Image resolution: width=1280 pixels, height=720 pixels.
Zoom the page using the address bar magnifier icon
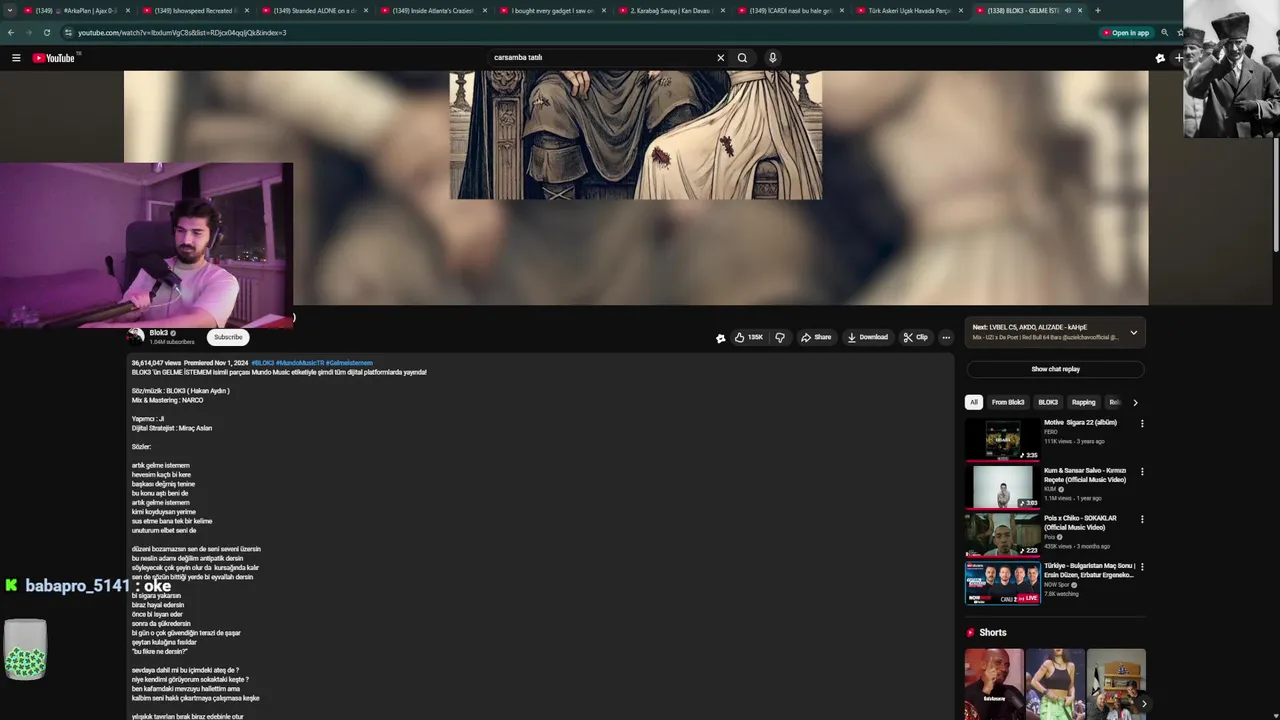[1164, 32]
